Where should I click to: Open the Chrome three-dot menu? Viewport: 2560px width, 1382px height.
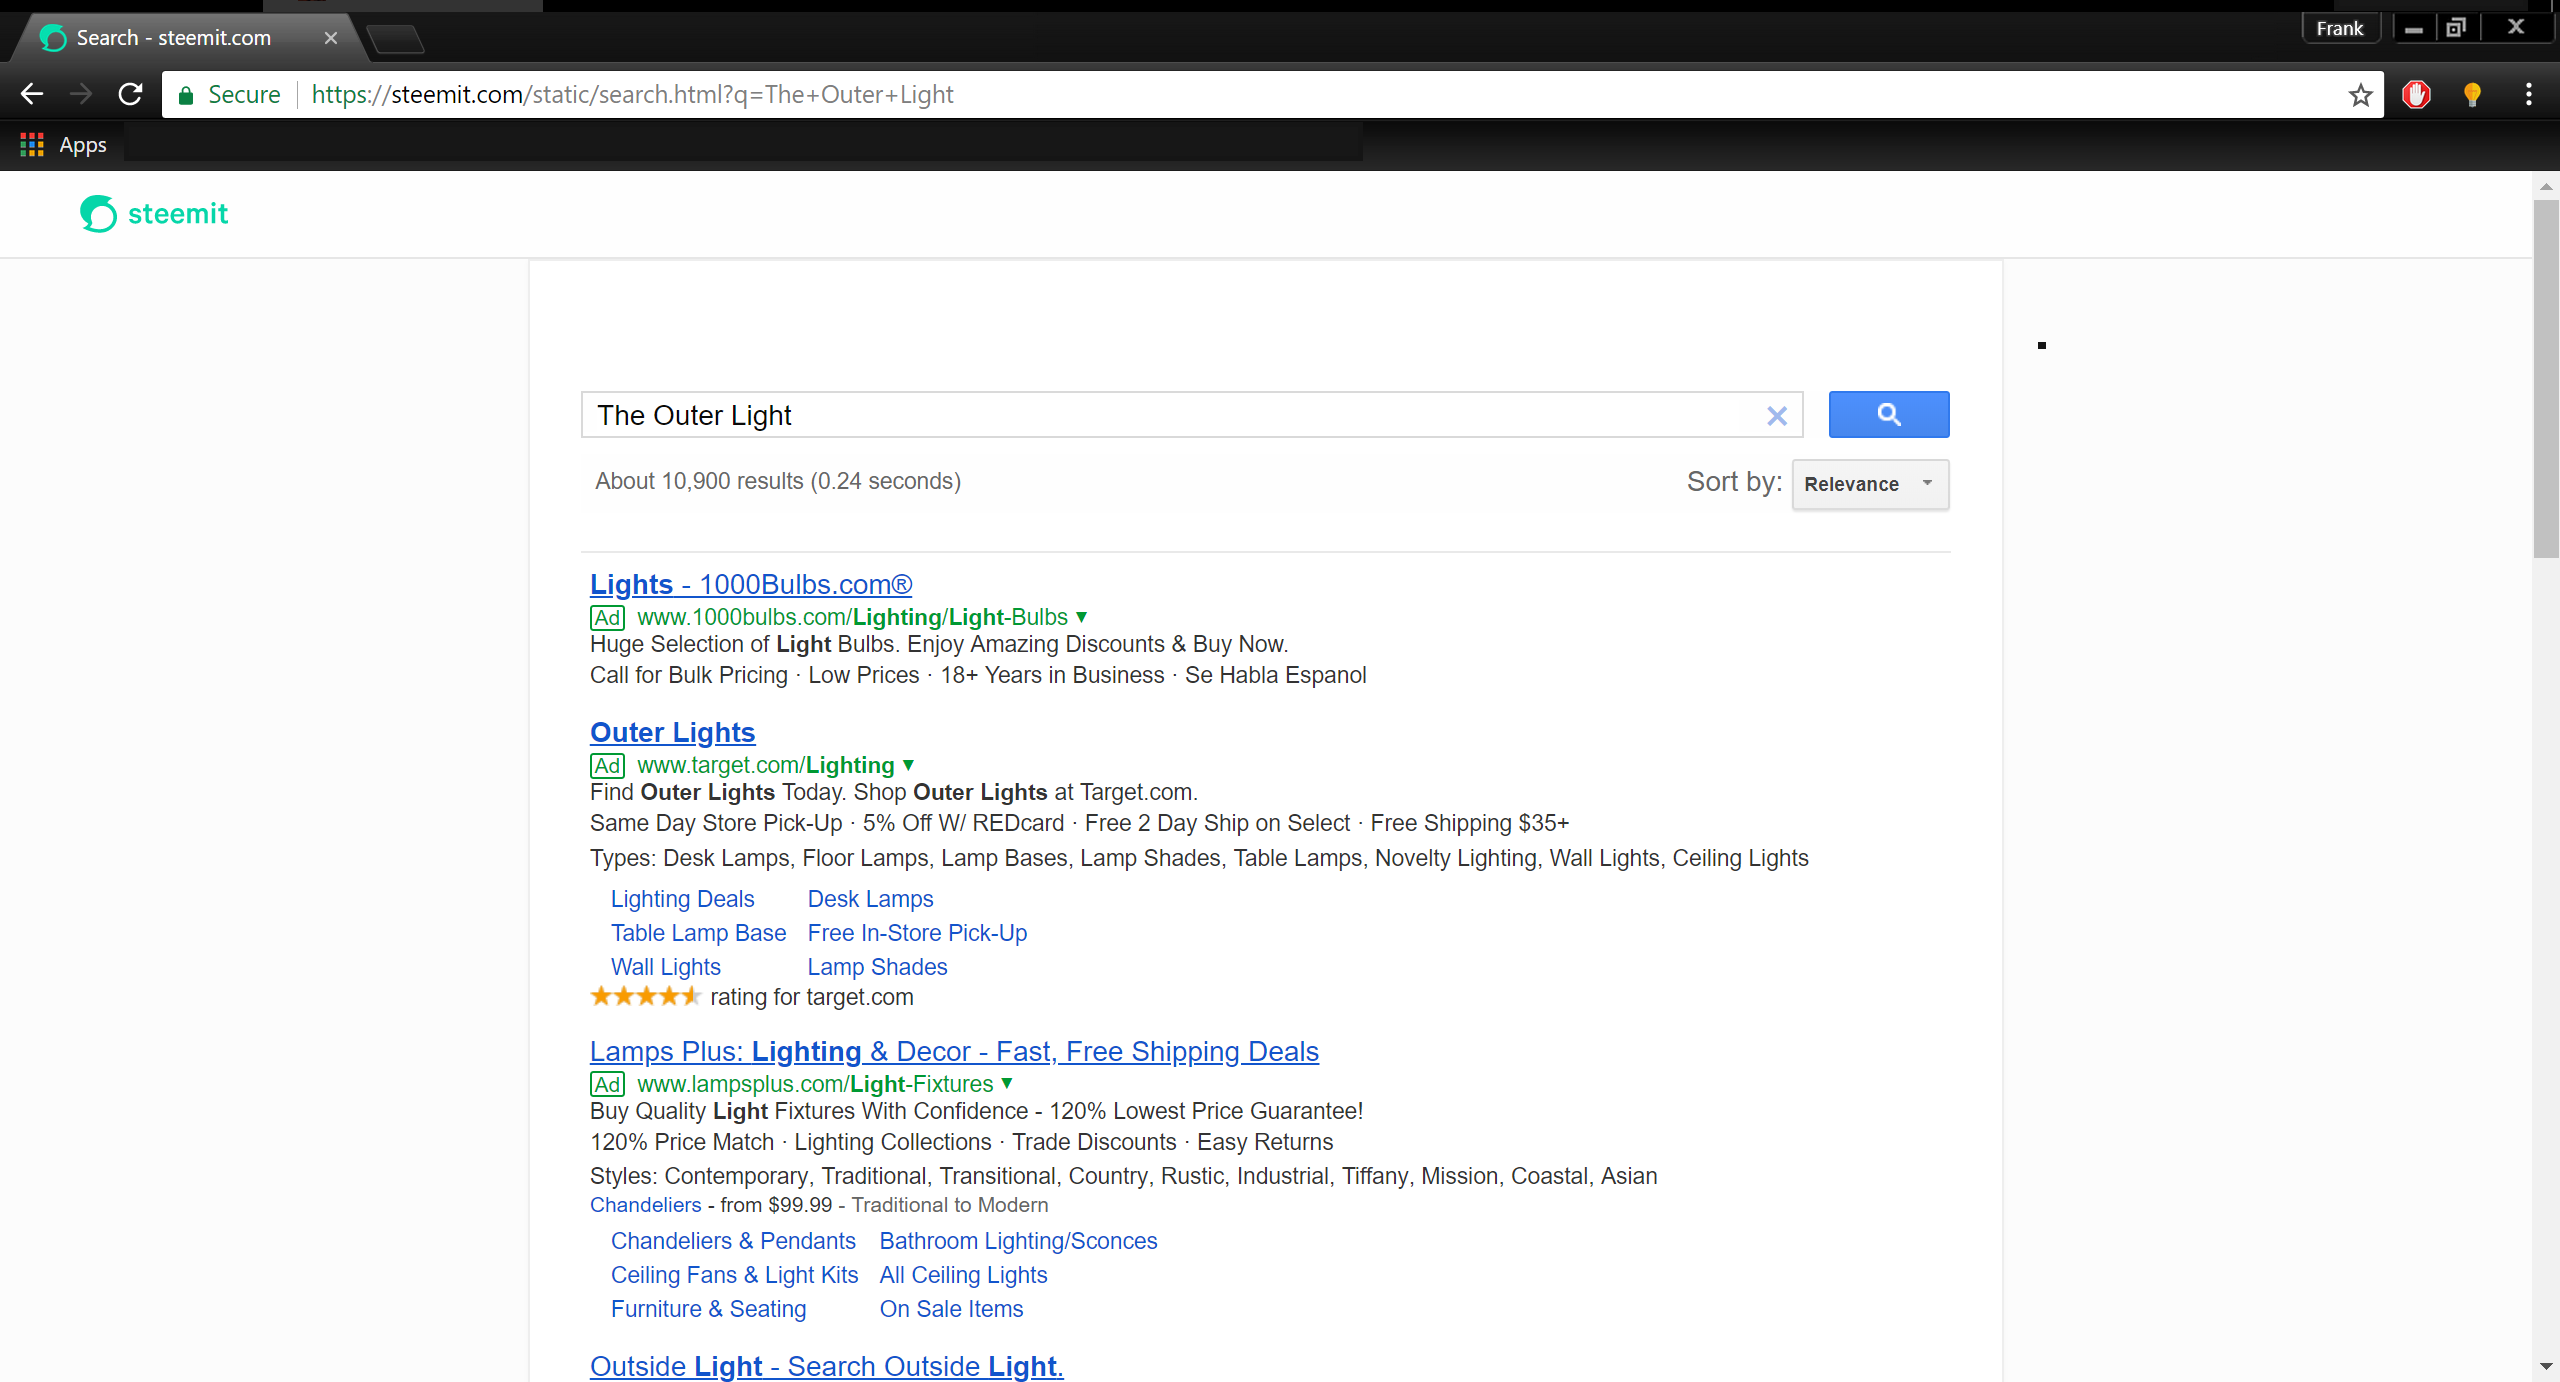[2529, 95]
